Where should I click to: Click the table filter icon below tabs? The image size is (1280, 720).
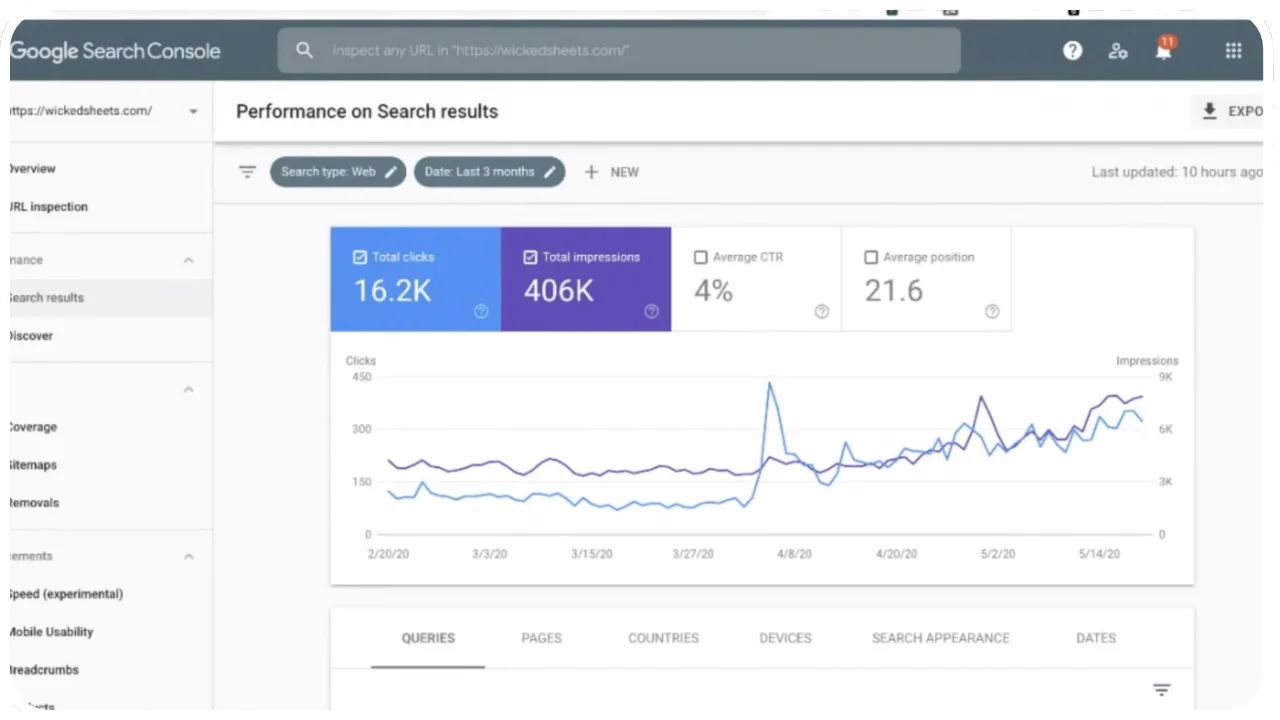1161,690
